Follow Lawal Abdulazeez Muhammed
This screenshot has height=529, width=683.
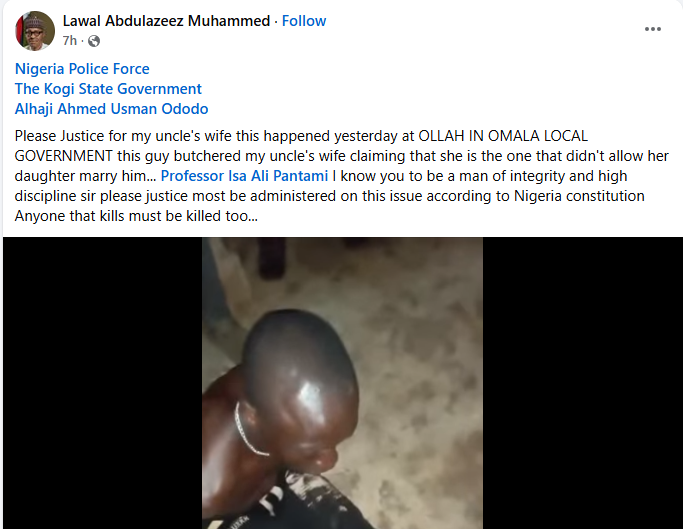(x=304, y=21)
